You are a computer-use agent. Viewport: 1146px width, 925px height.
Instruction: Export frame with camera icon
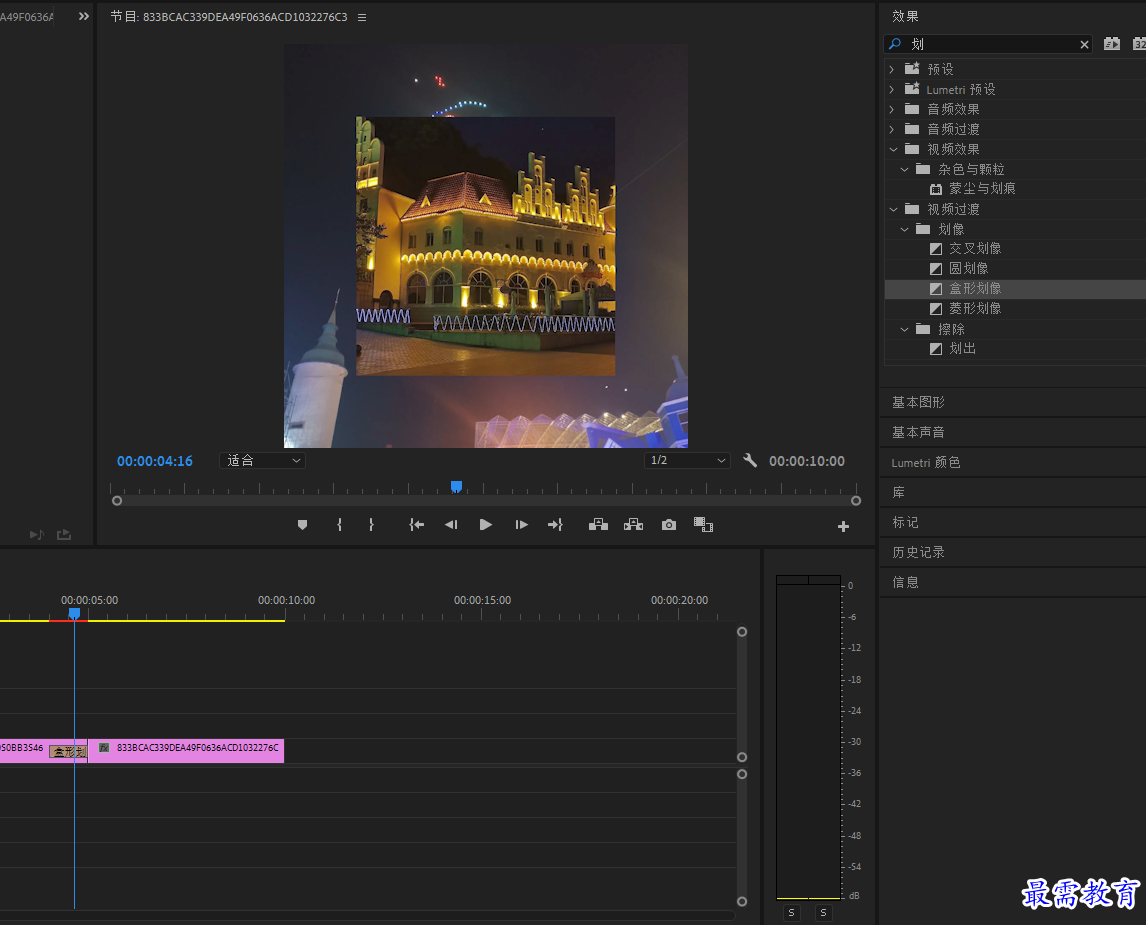click(669, 525)
